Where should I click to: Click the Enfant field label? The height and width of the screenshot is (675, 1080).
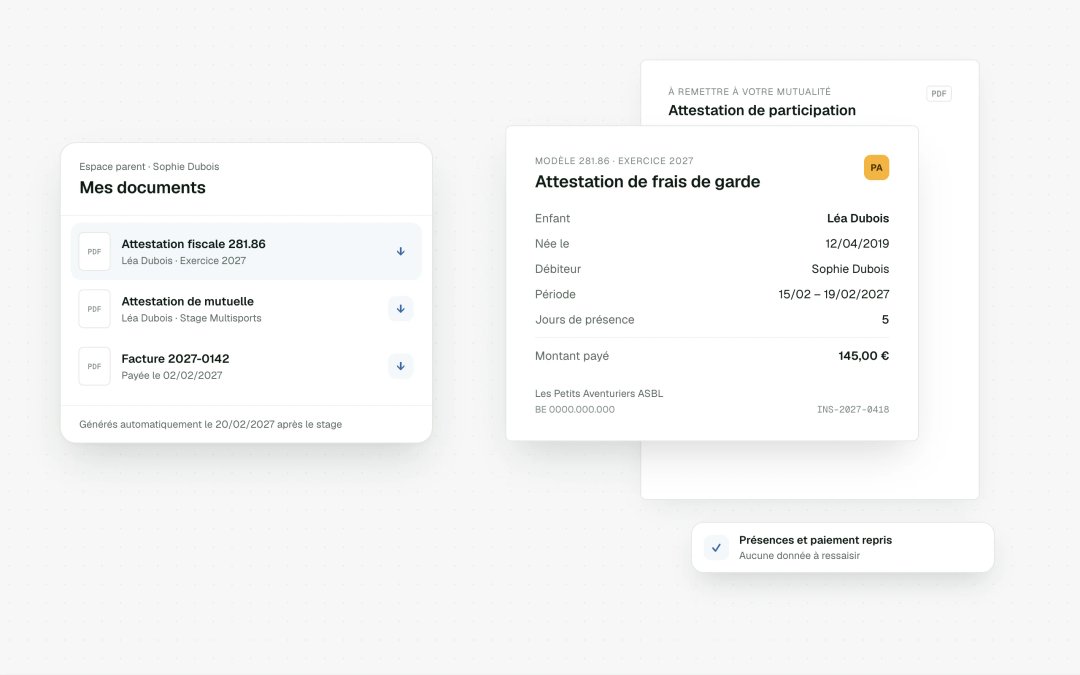point(552,218)
